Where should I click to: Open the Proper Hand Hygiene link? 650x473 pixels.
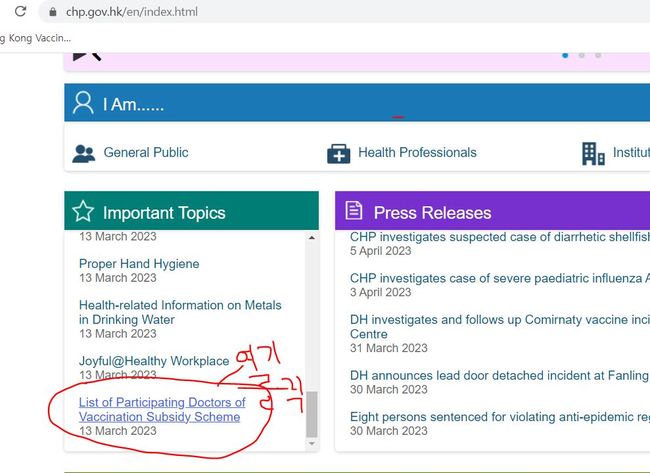coord(139,264)
